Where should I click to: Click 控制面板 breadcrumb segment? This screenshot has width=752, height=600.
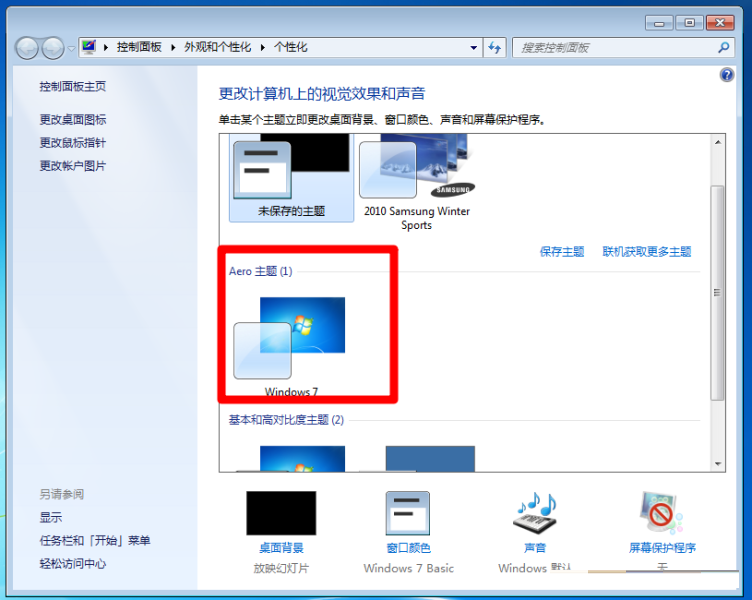(x=139, y=47)
